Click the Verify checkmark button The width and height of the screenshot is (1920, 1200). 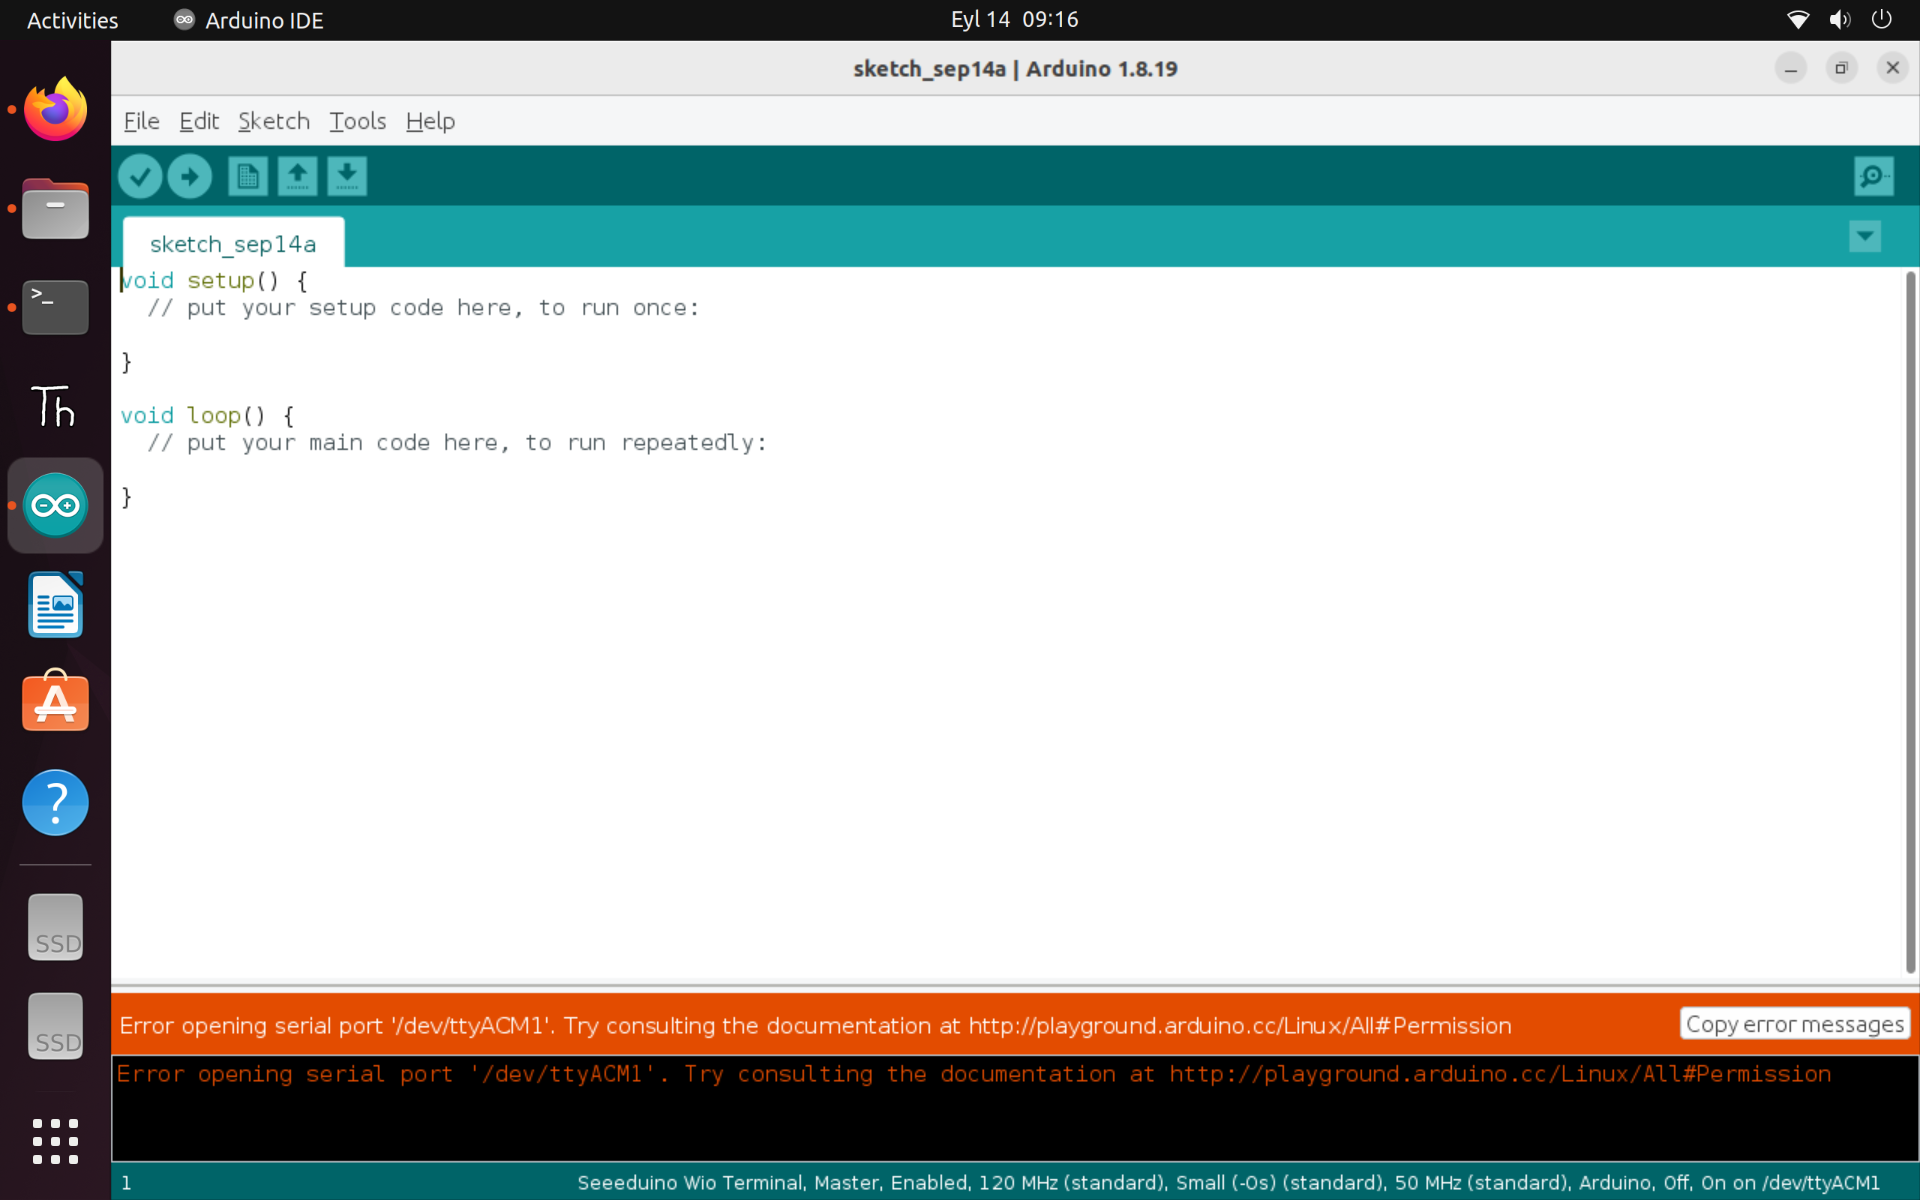[x=140, y=177]
